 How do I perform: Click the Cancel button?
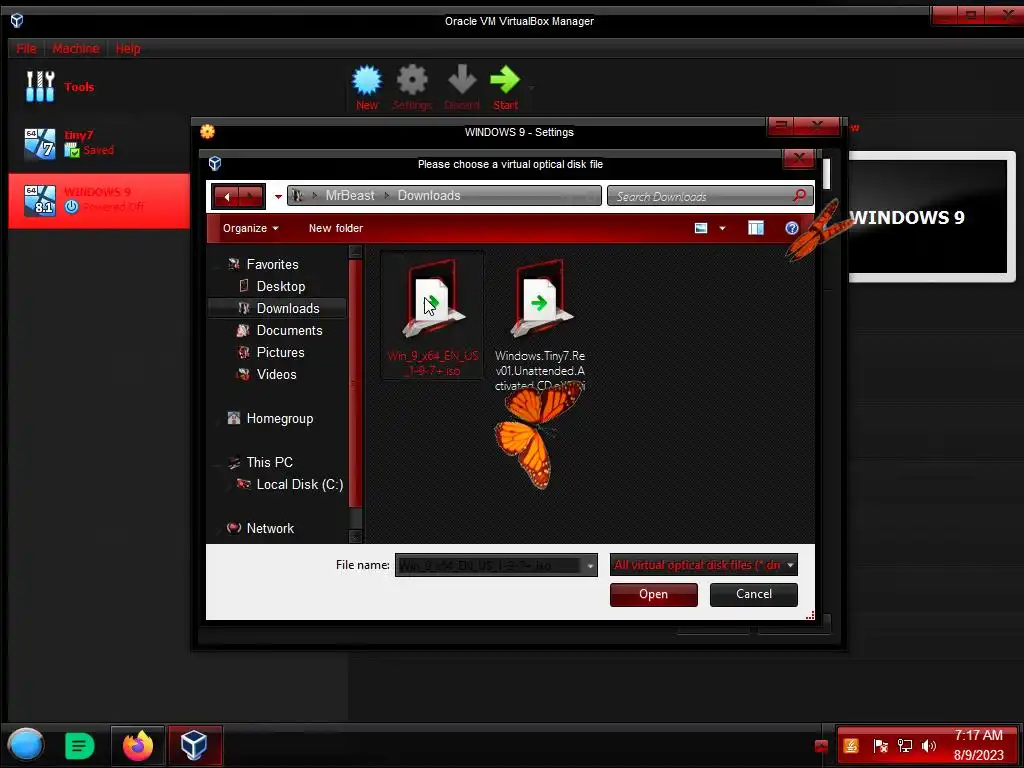[754, 594]
